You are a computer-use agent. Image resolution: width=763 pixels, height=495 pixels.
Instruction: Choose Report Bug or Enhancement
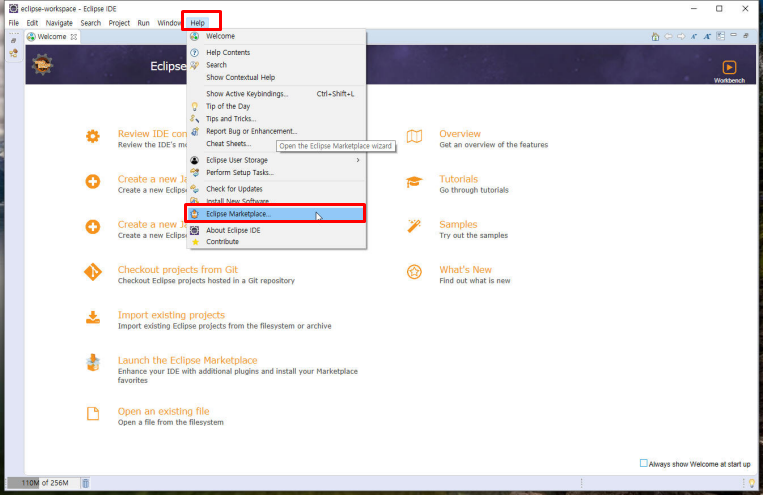tap(276, 131)
